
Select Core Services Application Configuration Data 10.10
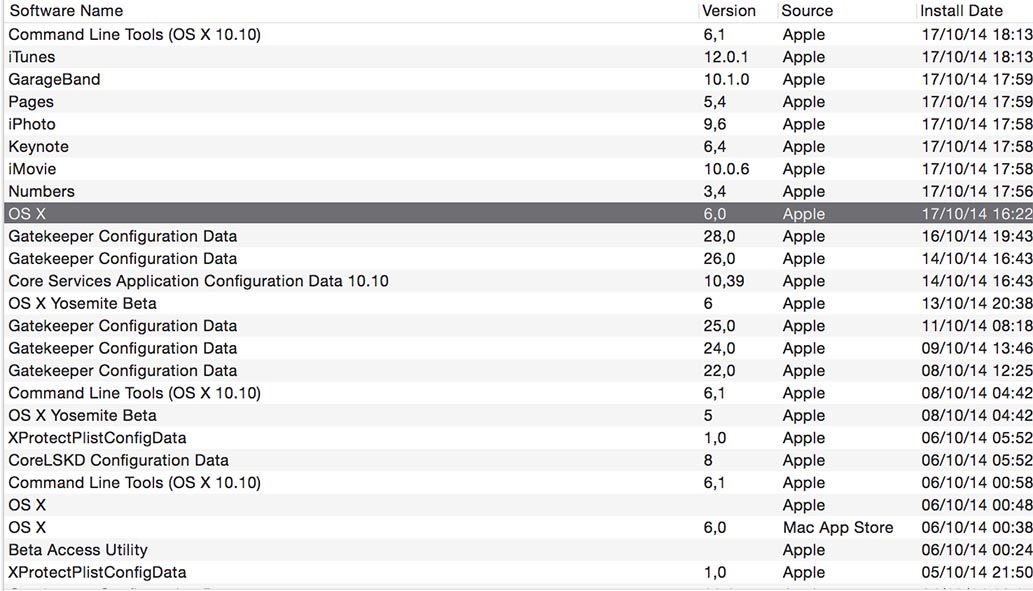click(x=518, y=281)
